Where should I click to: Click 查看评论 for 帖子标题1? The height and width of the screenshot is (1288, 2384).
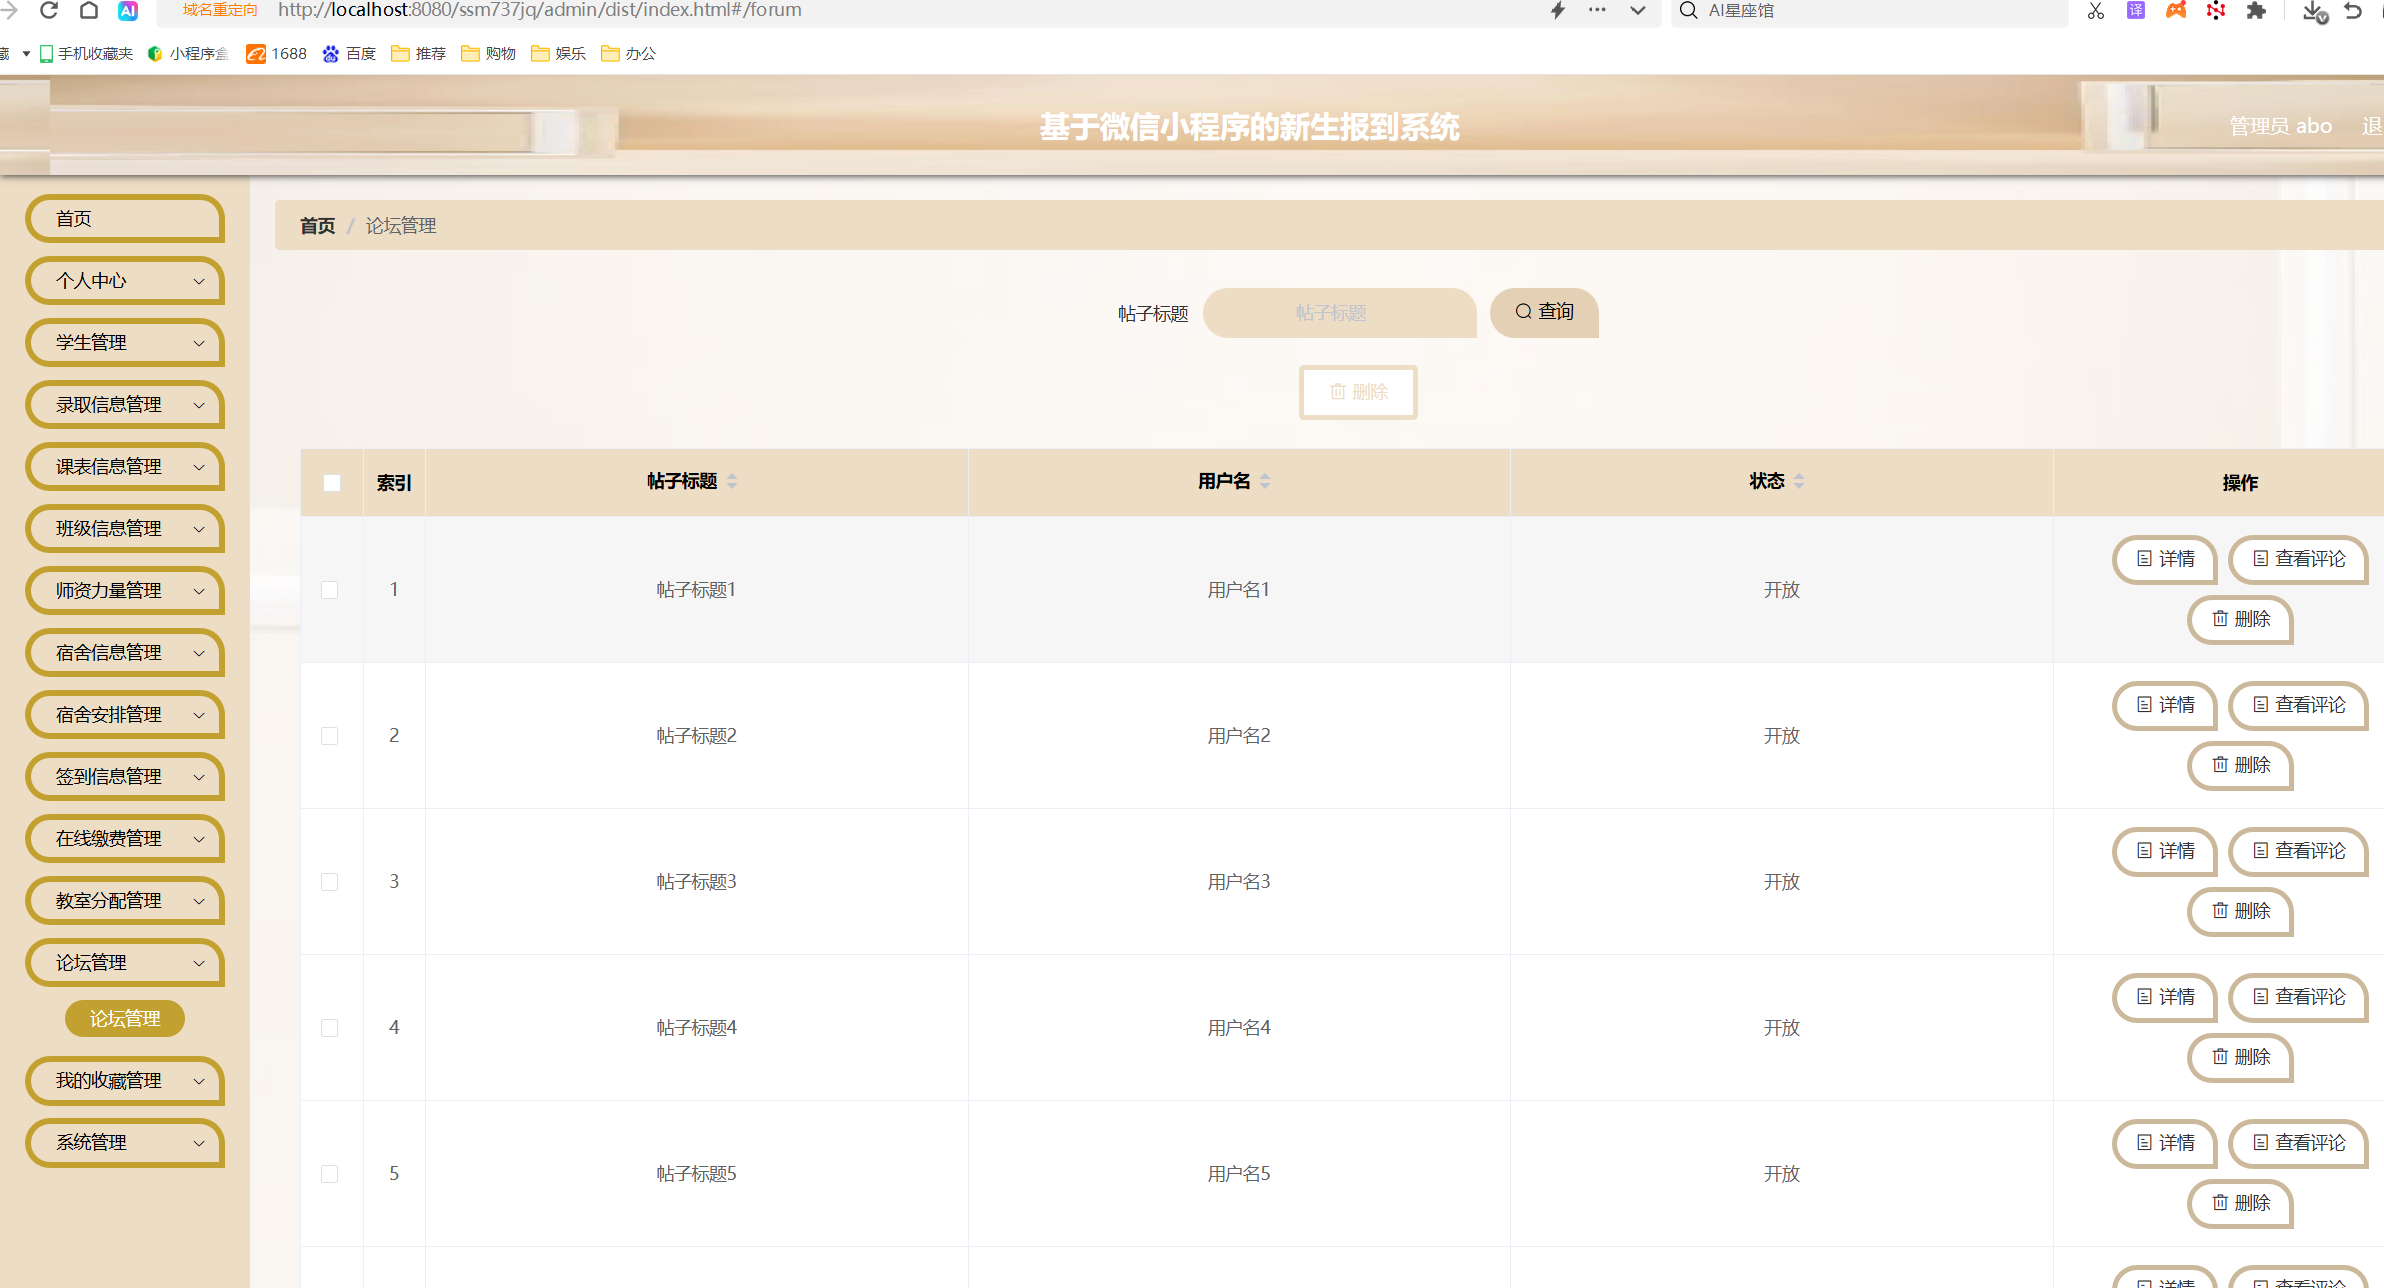tap(2298, 560)
